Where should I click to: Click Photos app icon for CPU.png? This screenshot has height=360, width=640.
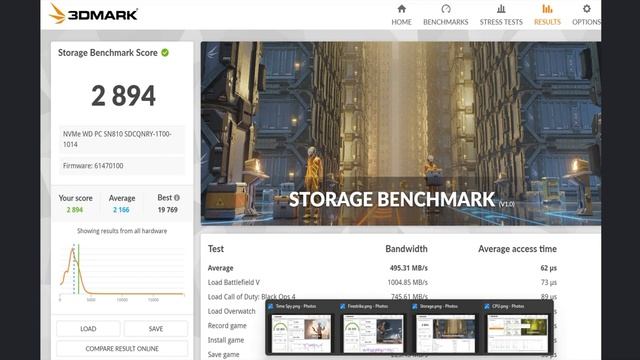coord(487,306)
